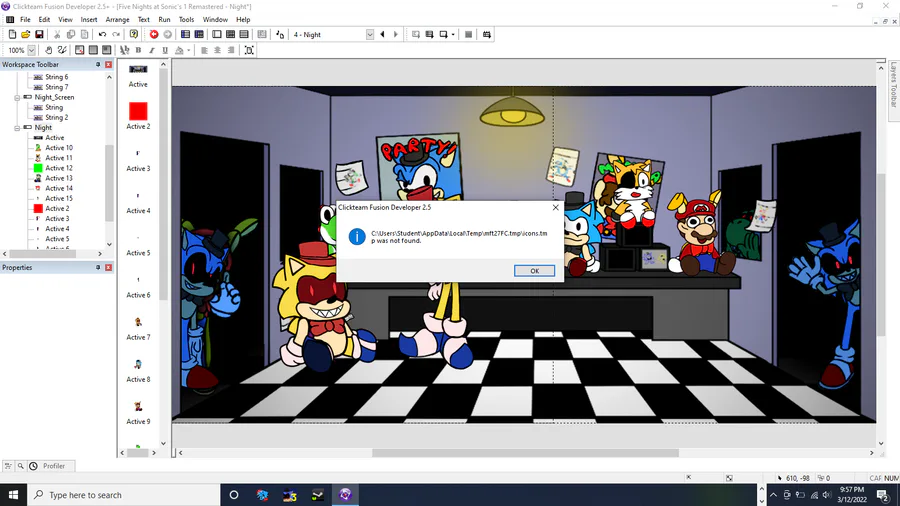Collapse the Night_Screen tree node

[x=17, y=98]
